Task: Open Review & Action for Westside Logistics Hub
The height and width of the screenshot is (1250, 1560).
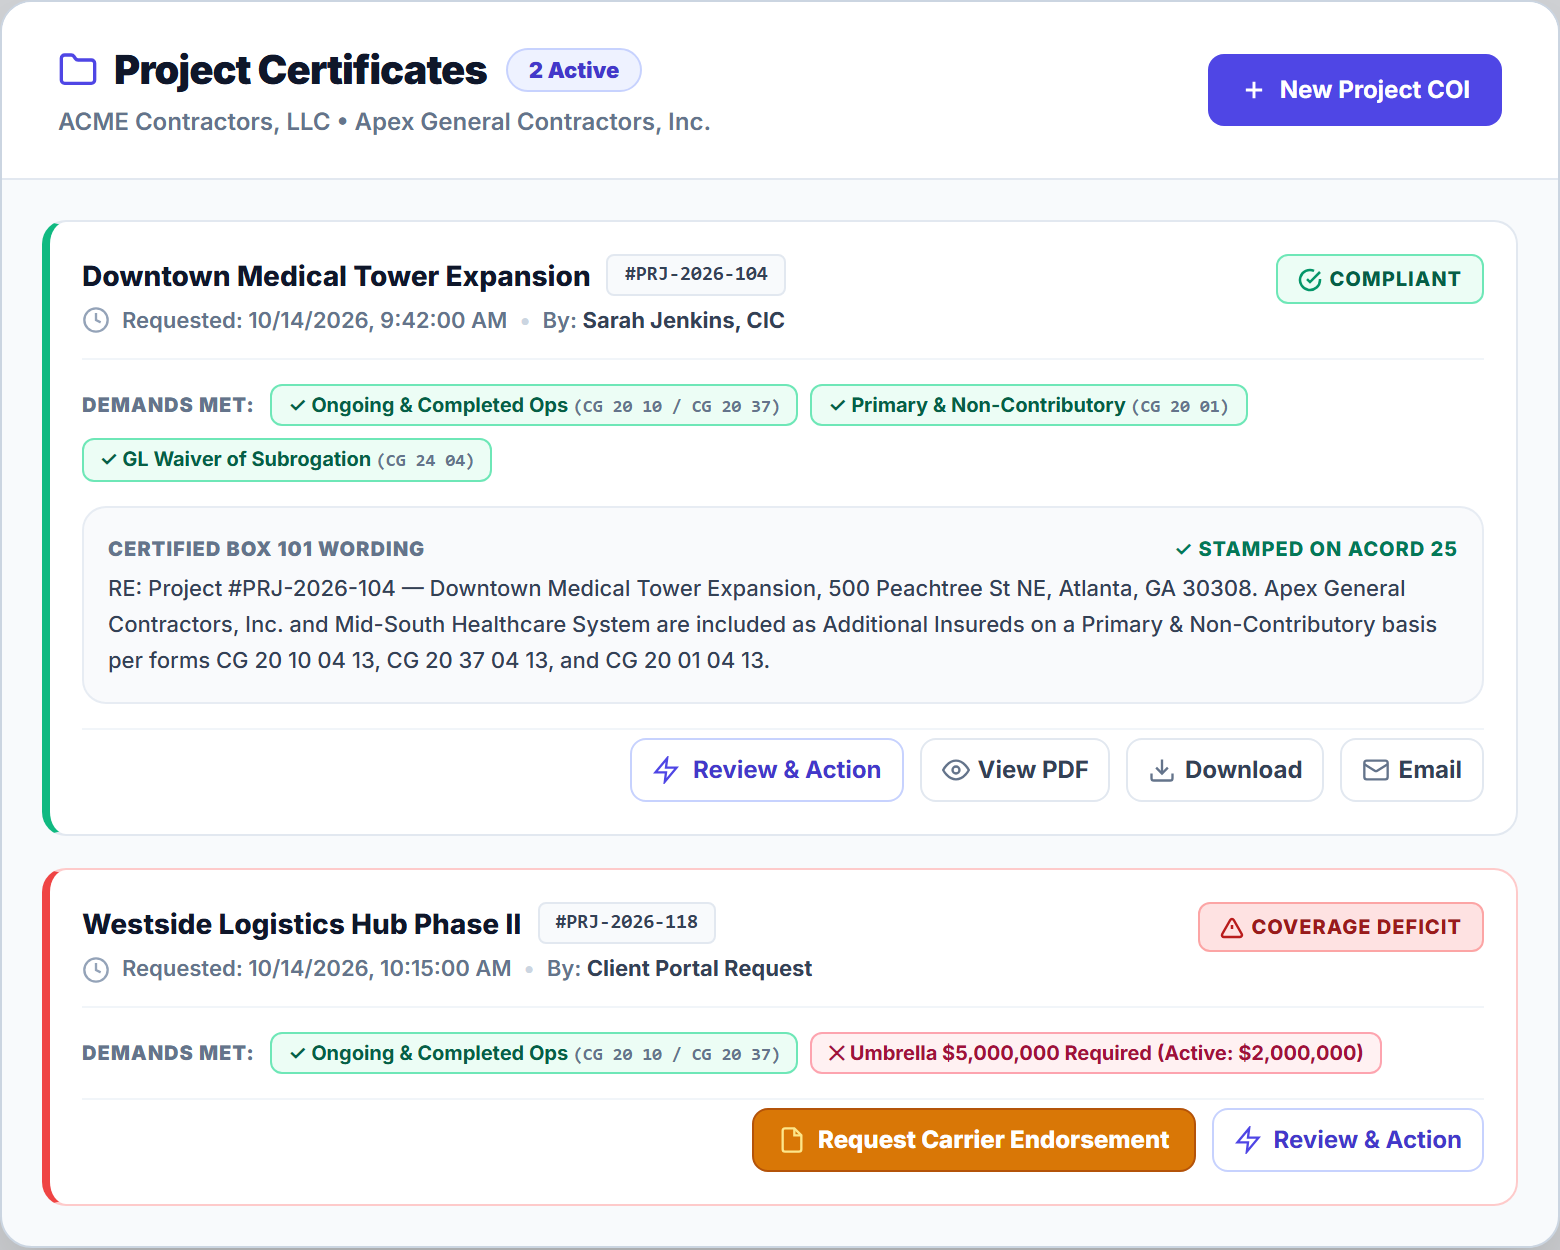Action: coord(1348,1140)
